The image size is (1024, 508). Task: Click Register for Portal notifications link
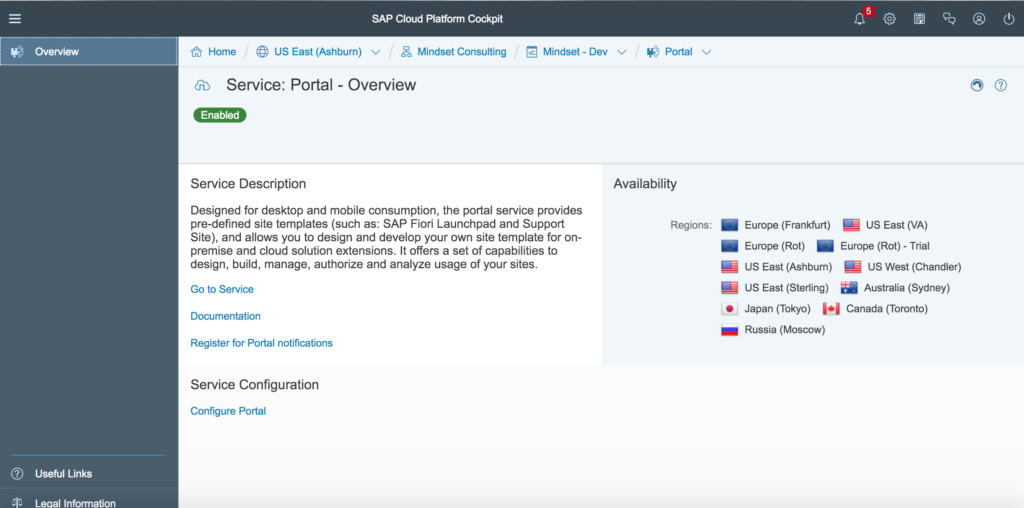coord(261,343)
